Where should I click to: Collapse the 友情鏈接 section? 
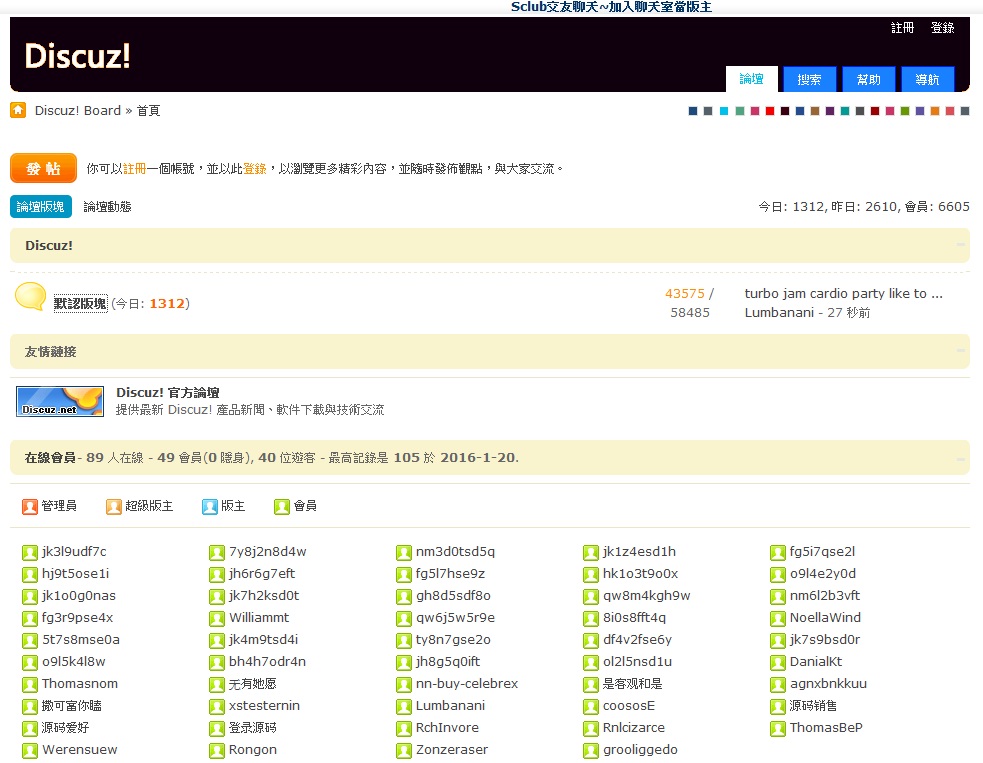(x=960, y=351)
